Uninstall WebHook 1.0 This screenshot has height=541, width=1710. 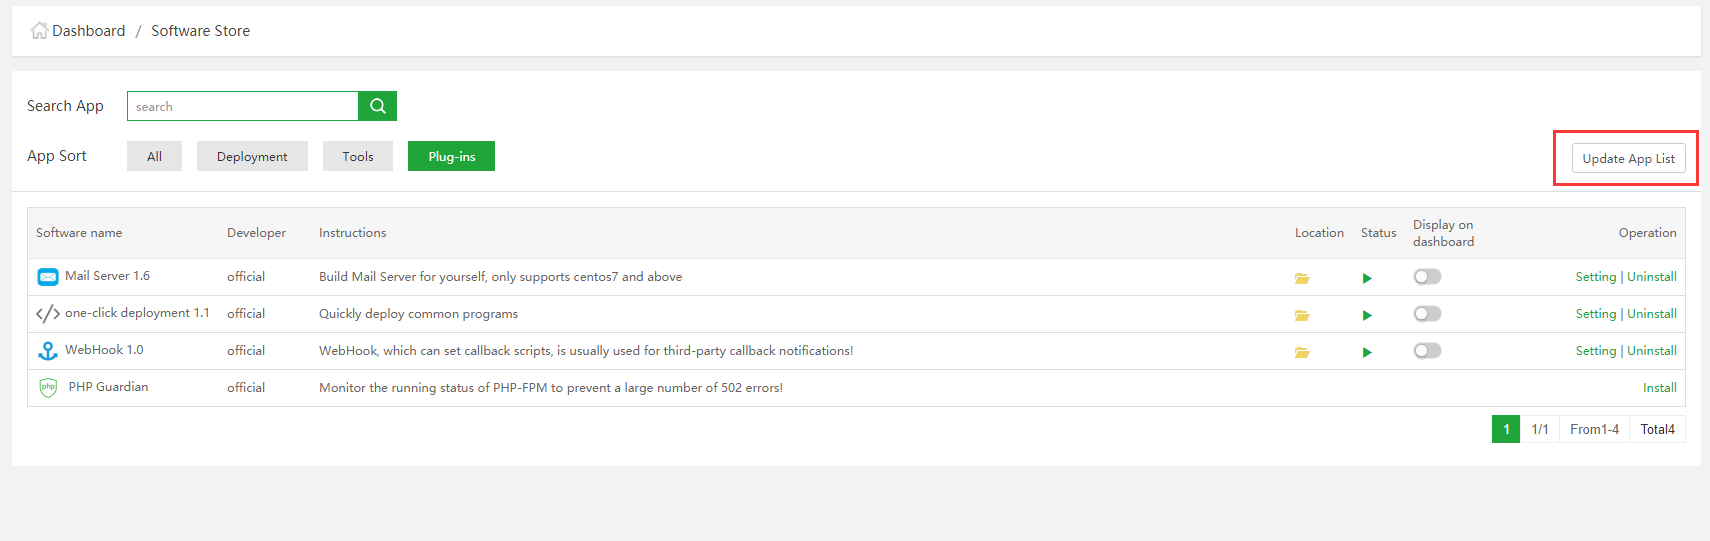coord(1652,351)
